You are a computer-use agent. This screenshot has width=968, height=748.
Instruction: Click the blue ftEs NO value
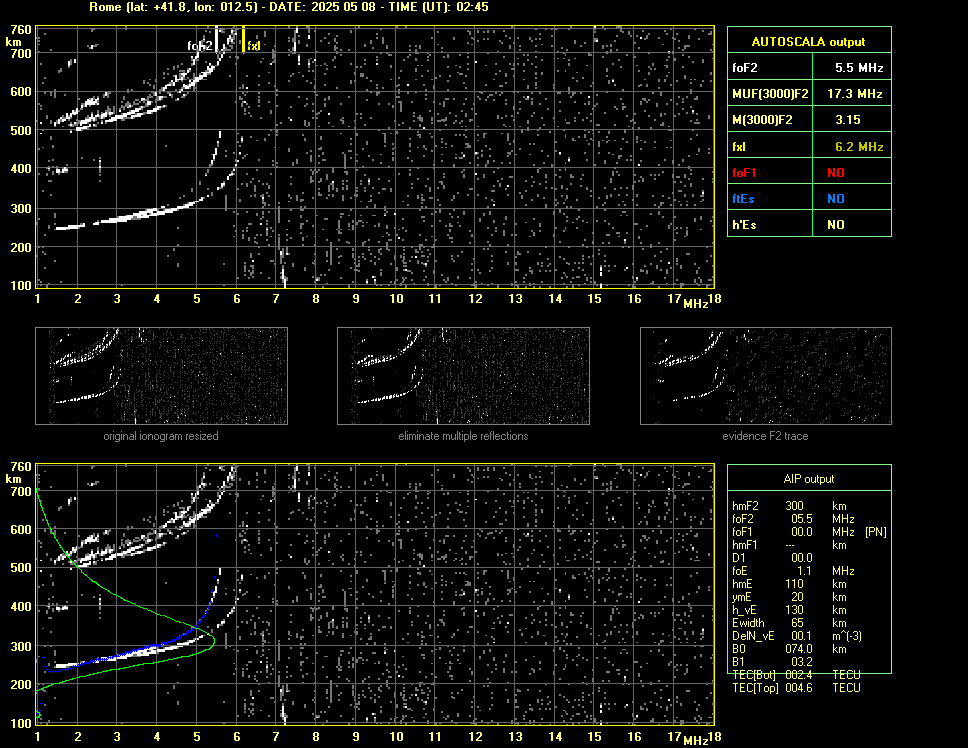coord(836,199)
